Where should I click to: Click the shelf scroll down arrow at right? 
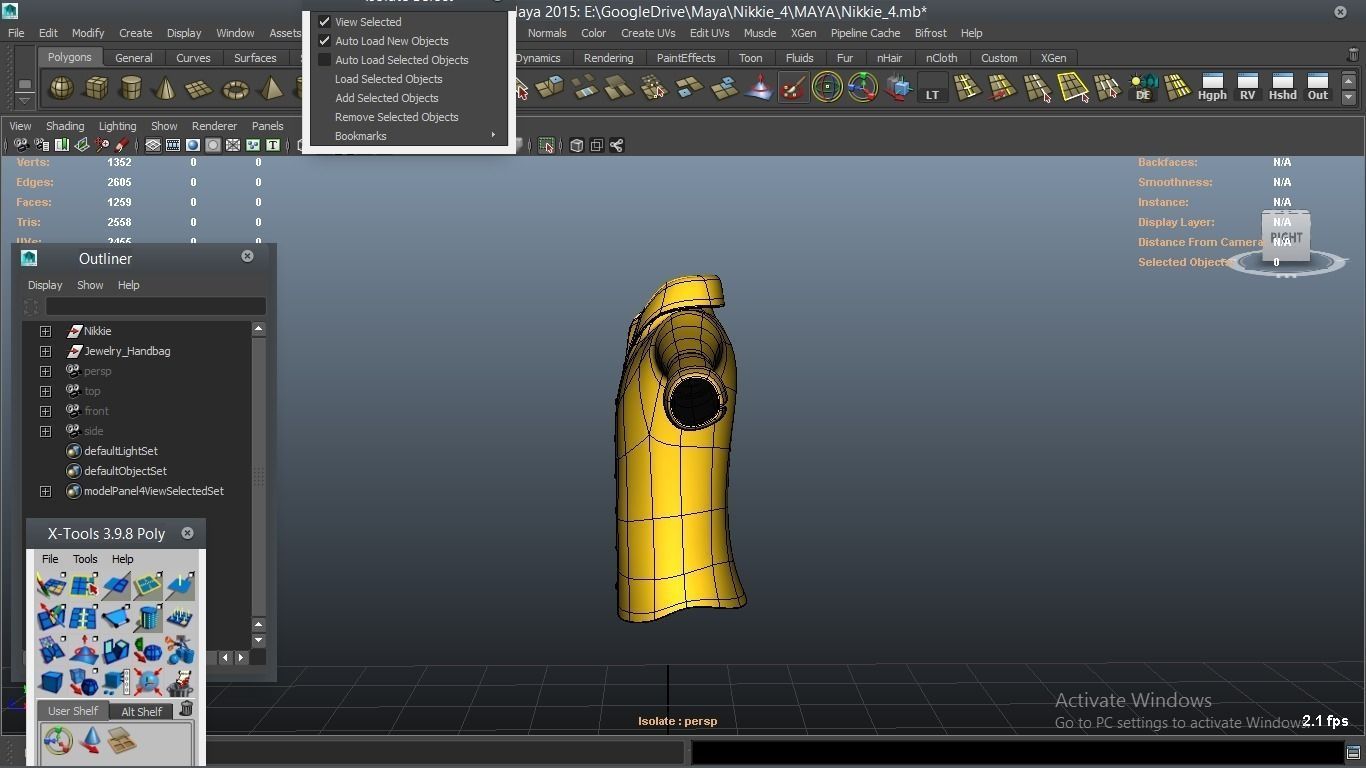(x=1348, y=97)
